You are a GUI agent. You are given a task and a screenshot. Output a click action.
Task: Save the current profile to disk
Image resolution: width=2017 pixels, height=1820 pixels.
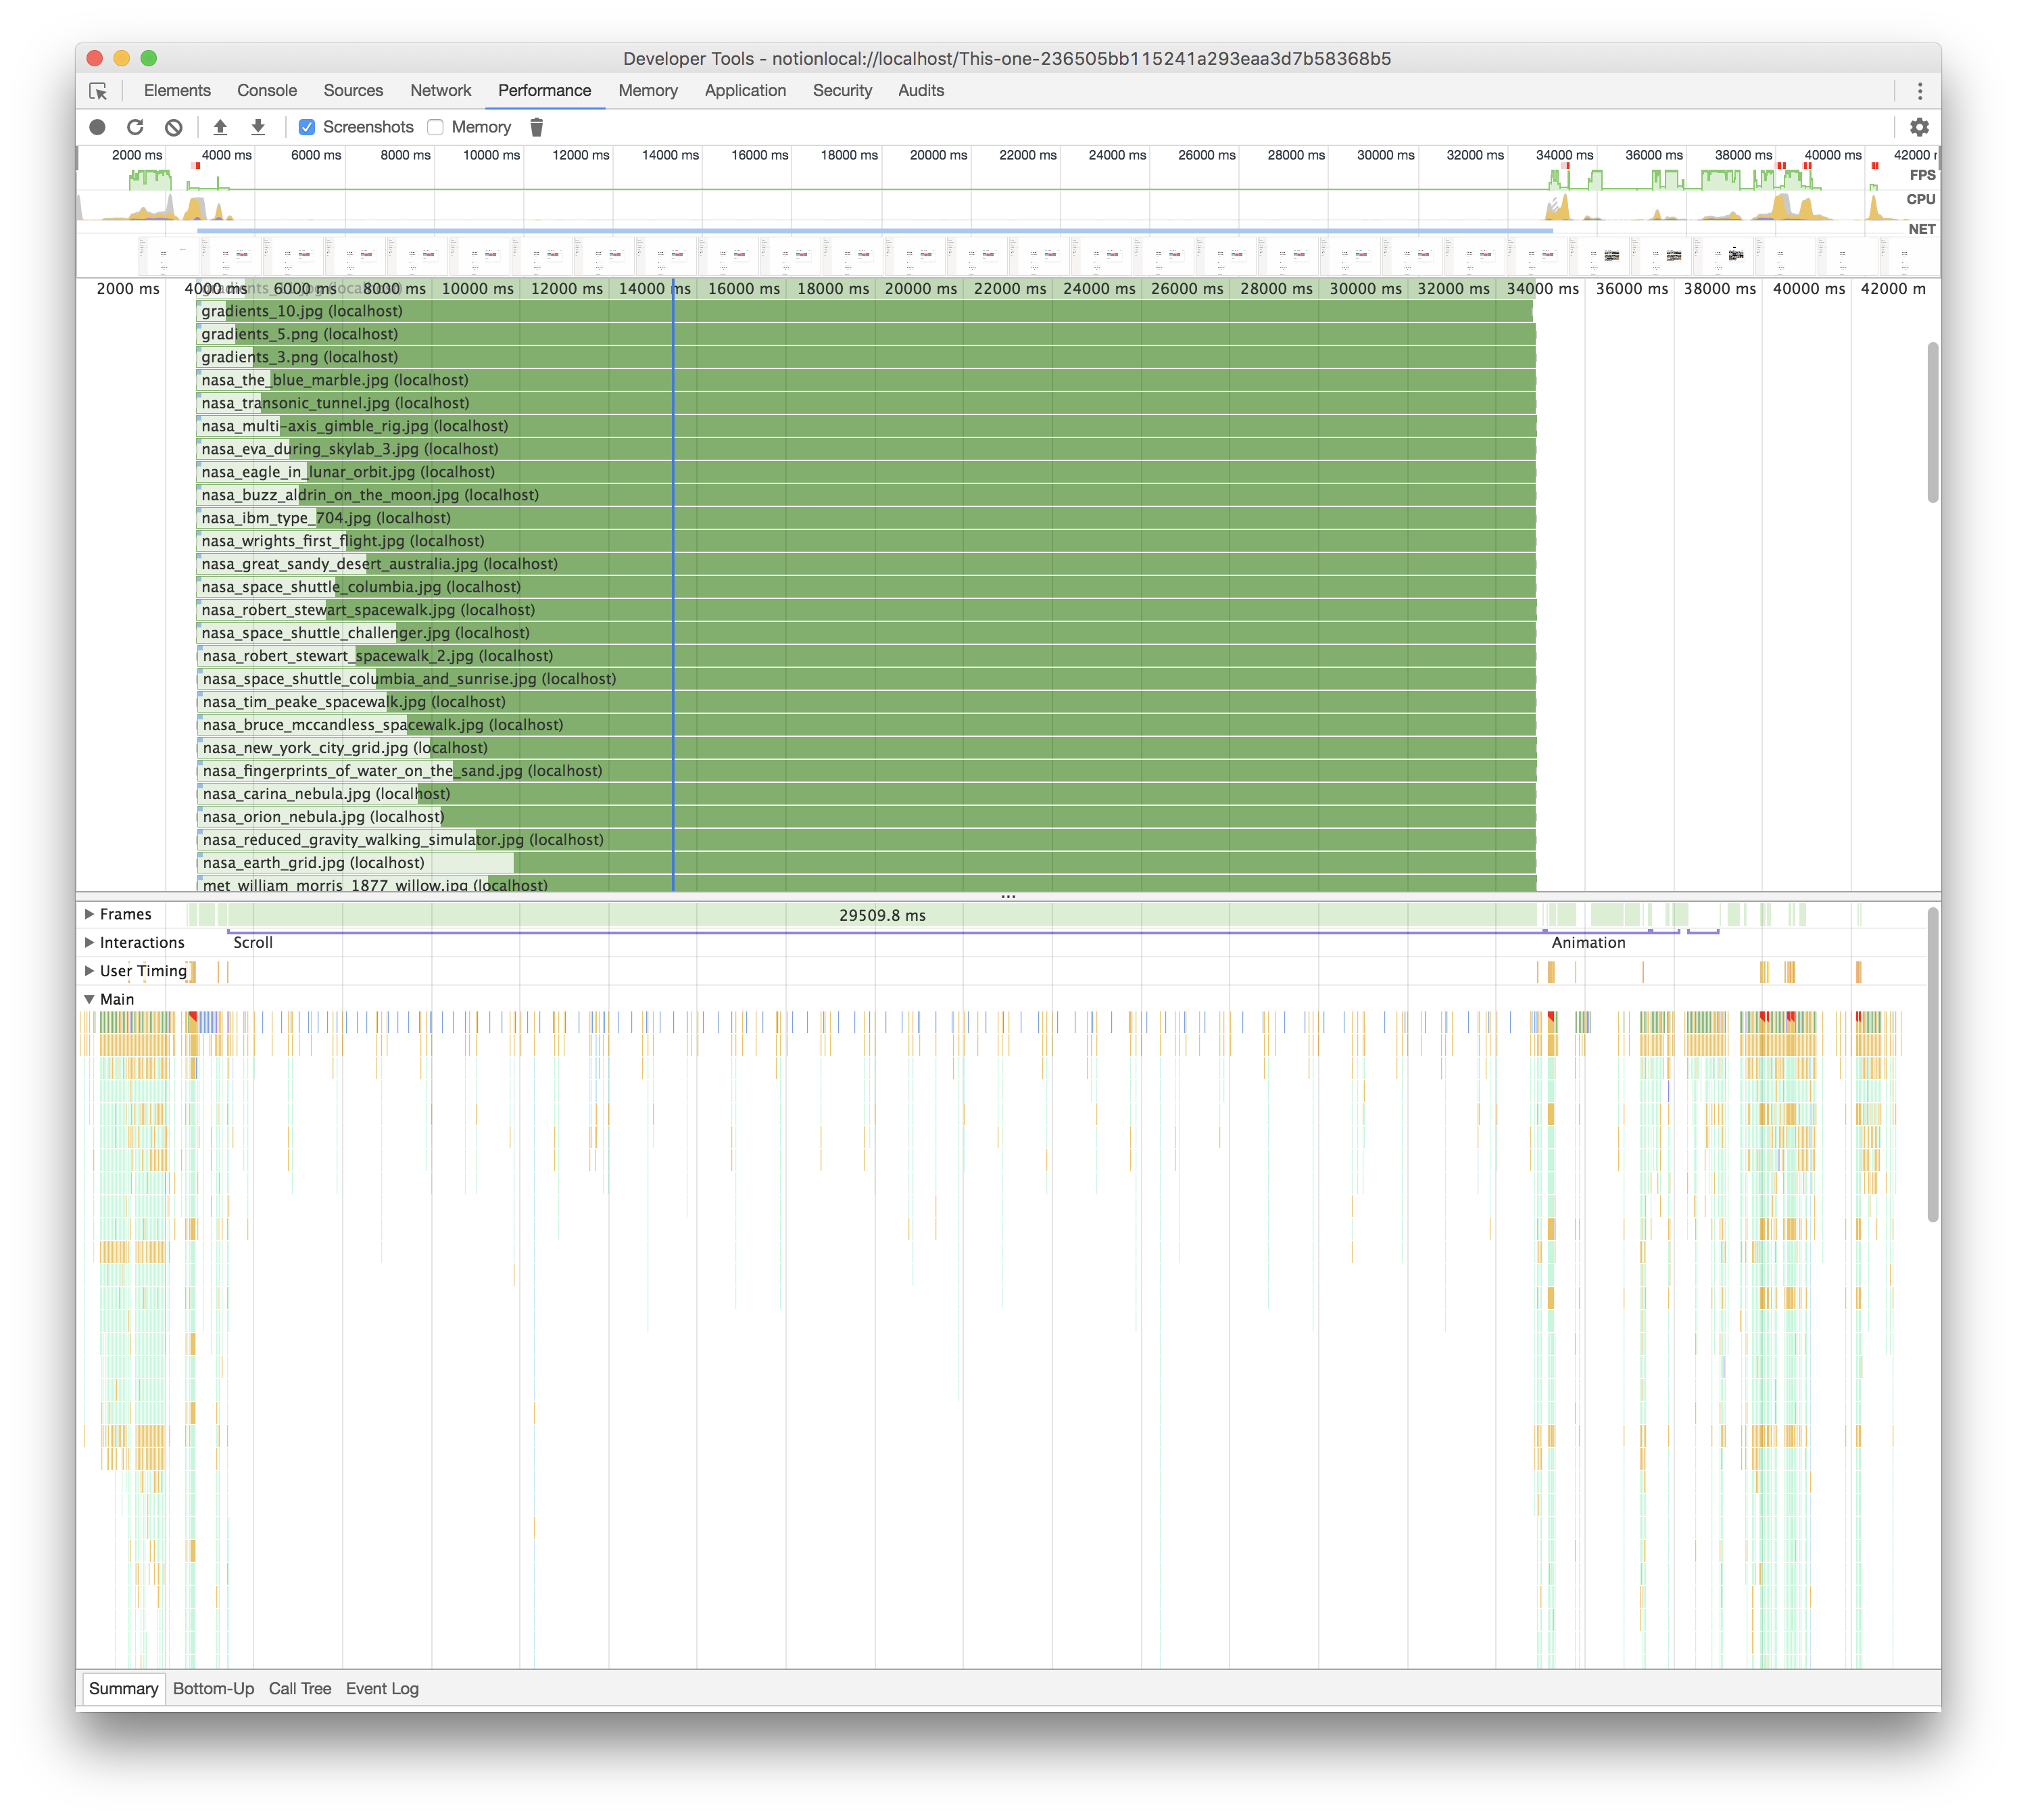(257, 127)
